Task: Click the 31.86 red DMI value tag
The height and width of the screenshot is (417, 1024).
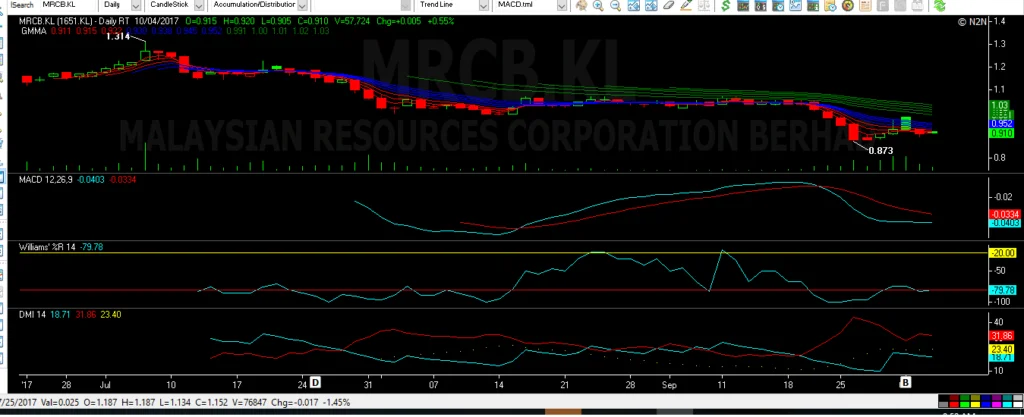Action: tap(1002, 335)
